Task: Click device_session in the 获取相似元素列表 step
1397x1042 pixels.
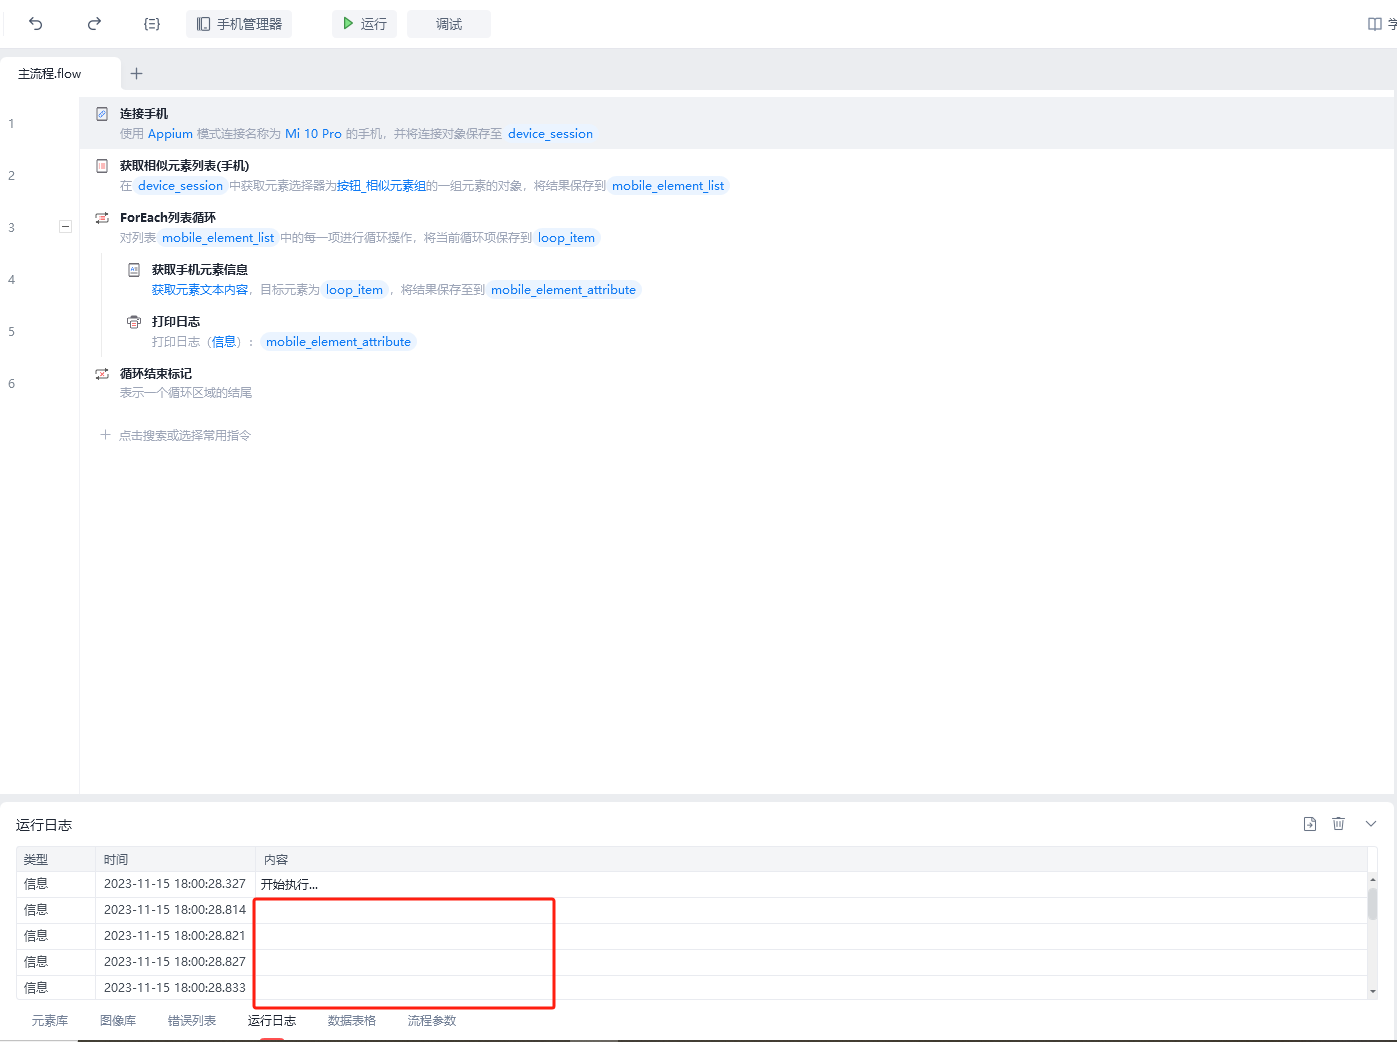Action: tap(180, 186)
